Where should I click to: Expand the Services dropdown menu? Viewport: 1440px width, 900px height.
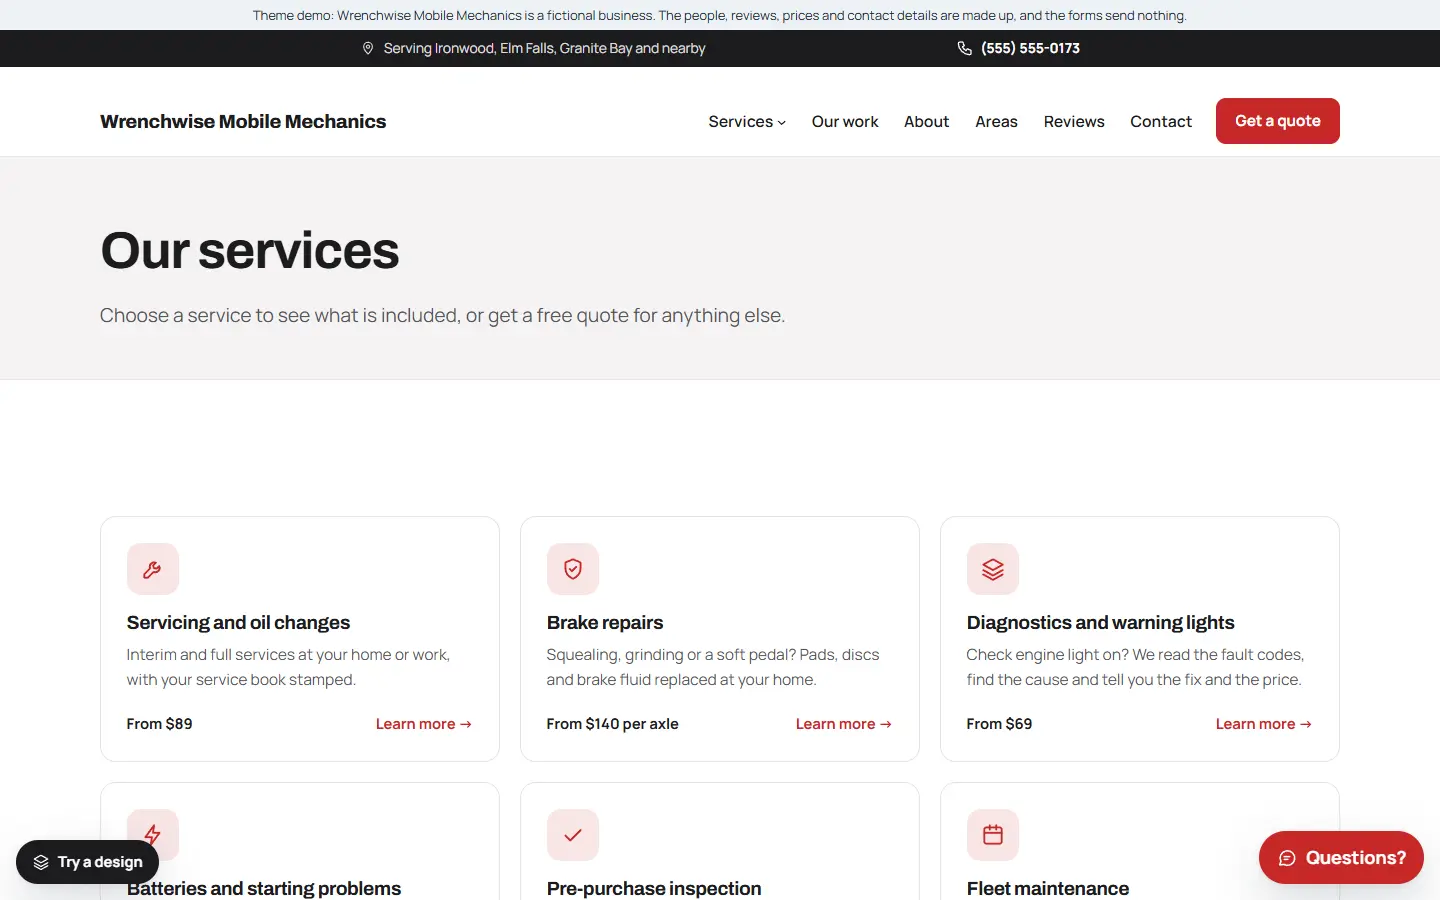click(747, 121)
